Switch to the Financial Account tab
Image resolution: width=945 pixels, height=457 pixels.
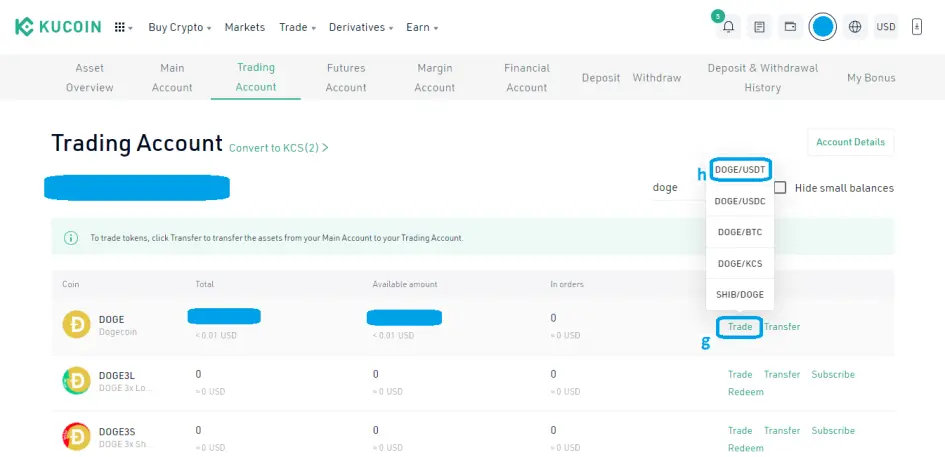527,77
